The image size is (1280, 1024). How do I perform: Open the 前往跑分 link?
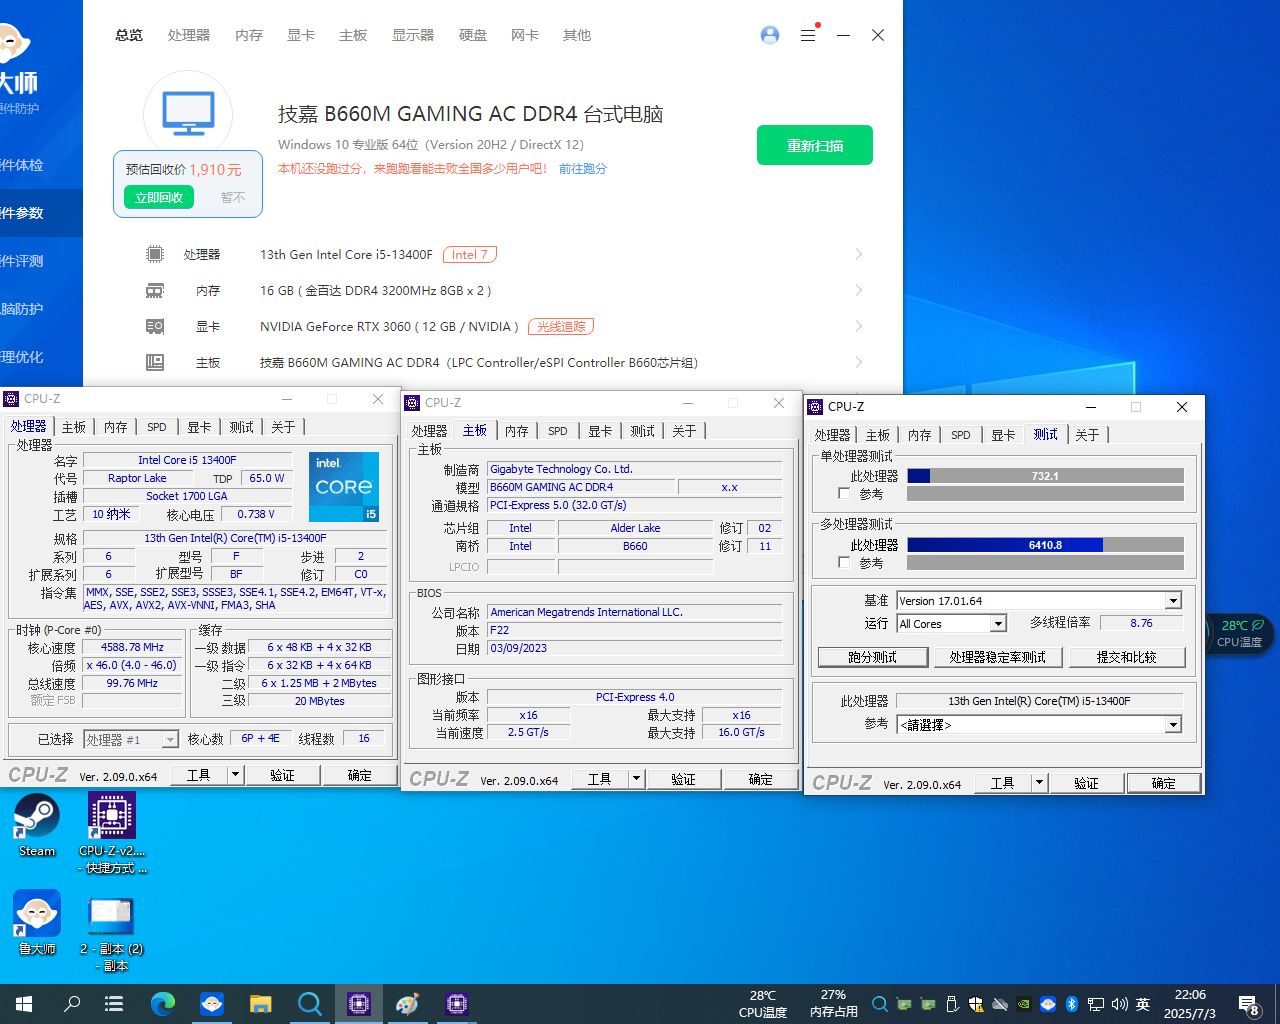click(583, 169)
